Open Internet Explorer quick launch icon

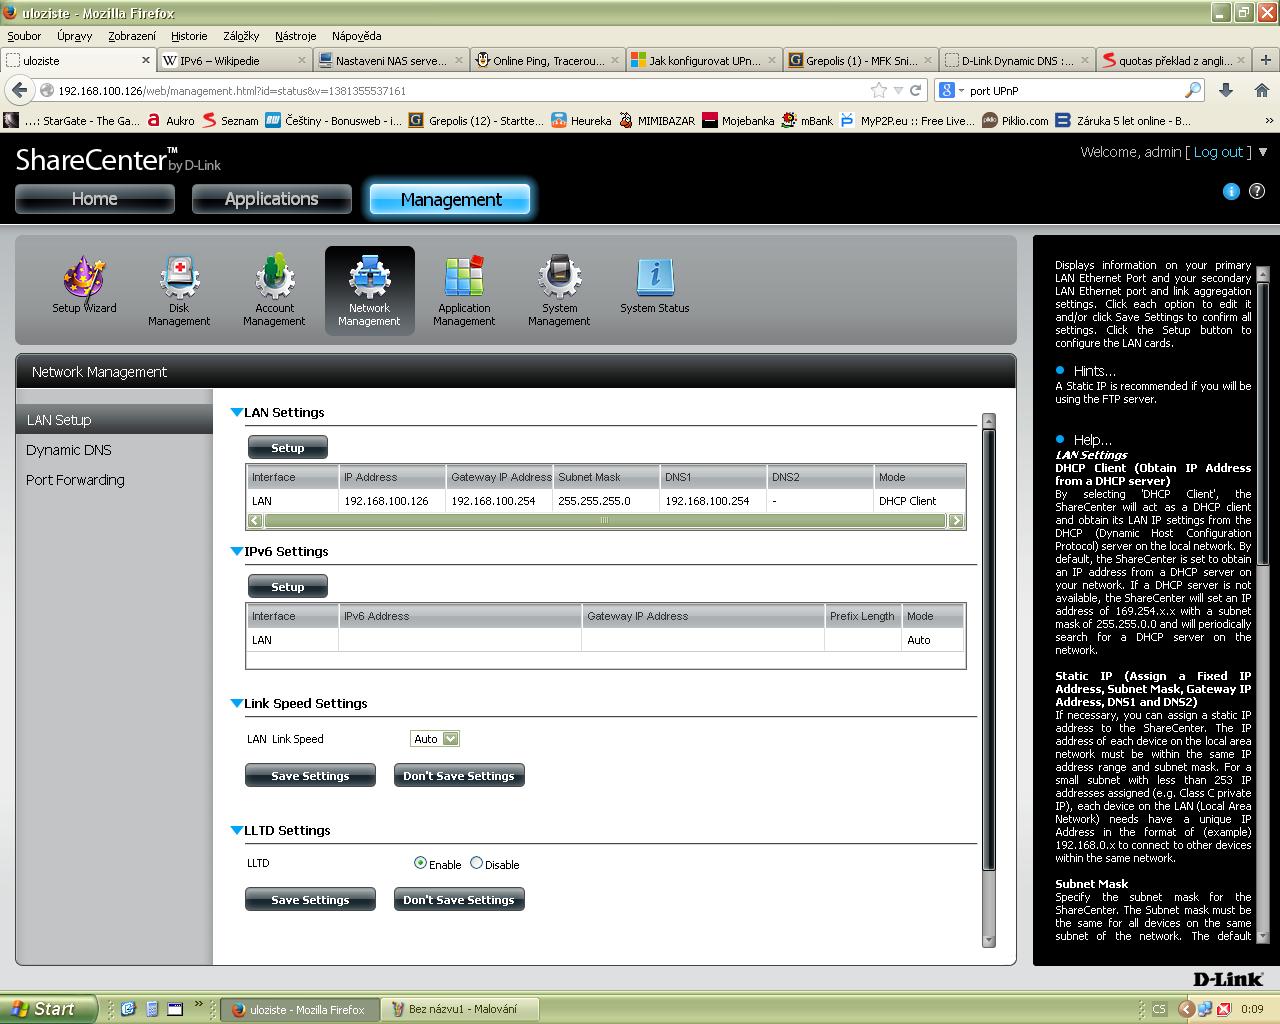[128, 1009]
